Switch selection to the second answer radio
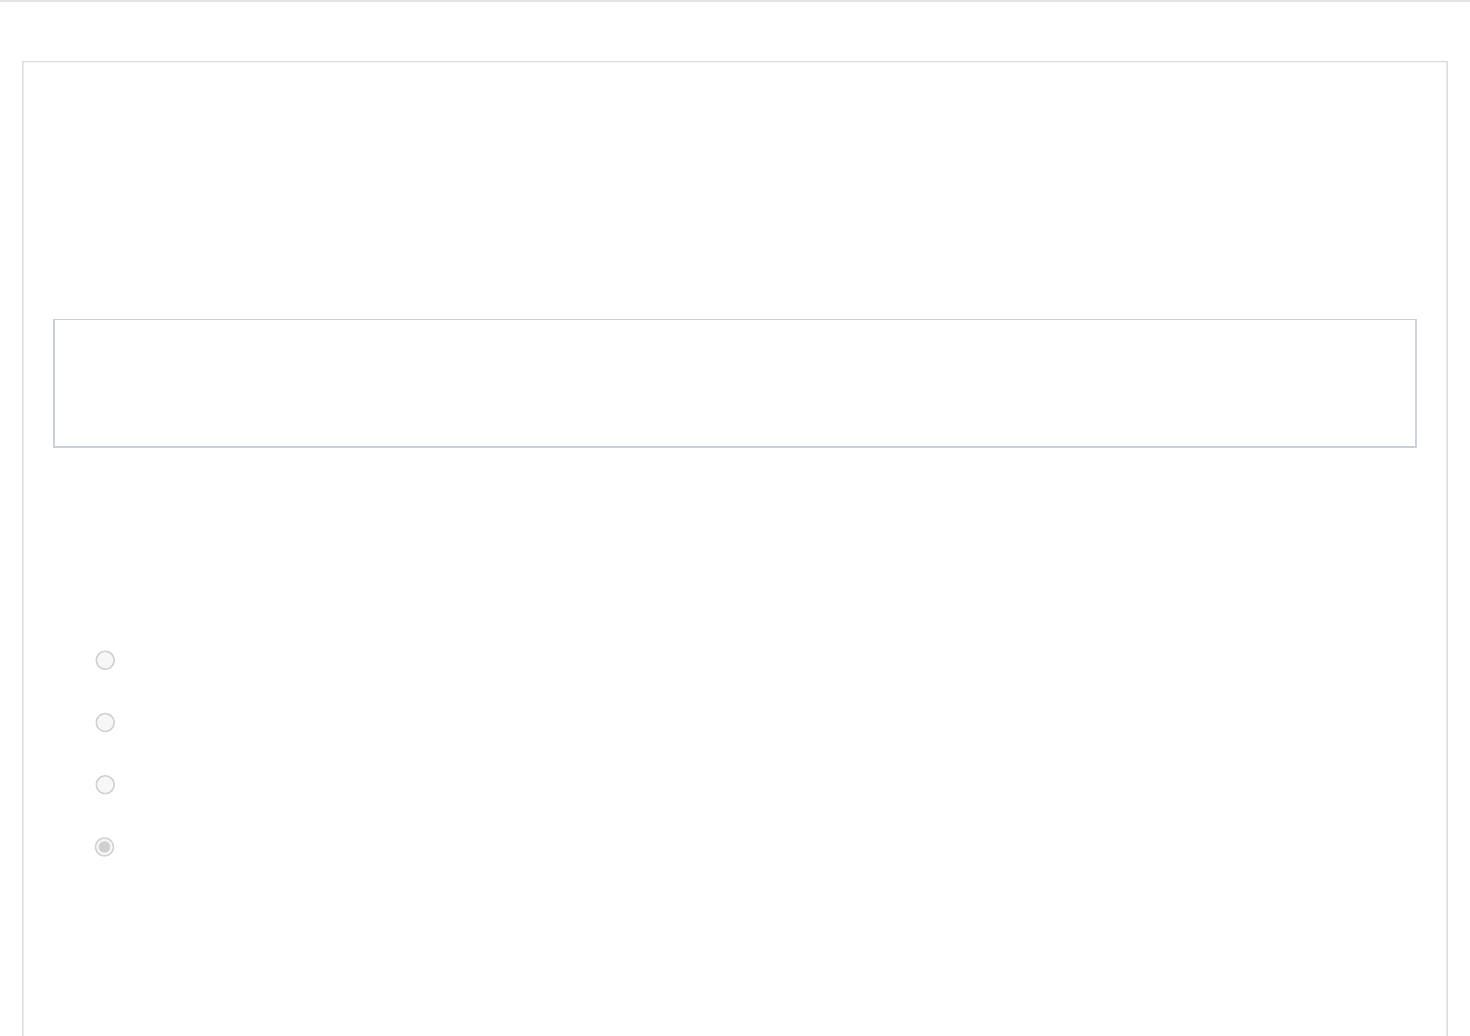This screenshot has width=1470, height=1036. (105, 722)
